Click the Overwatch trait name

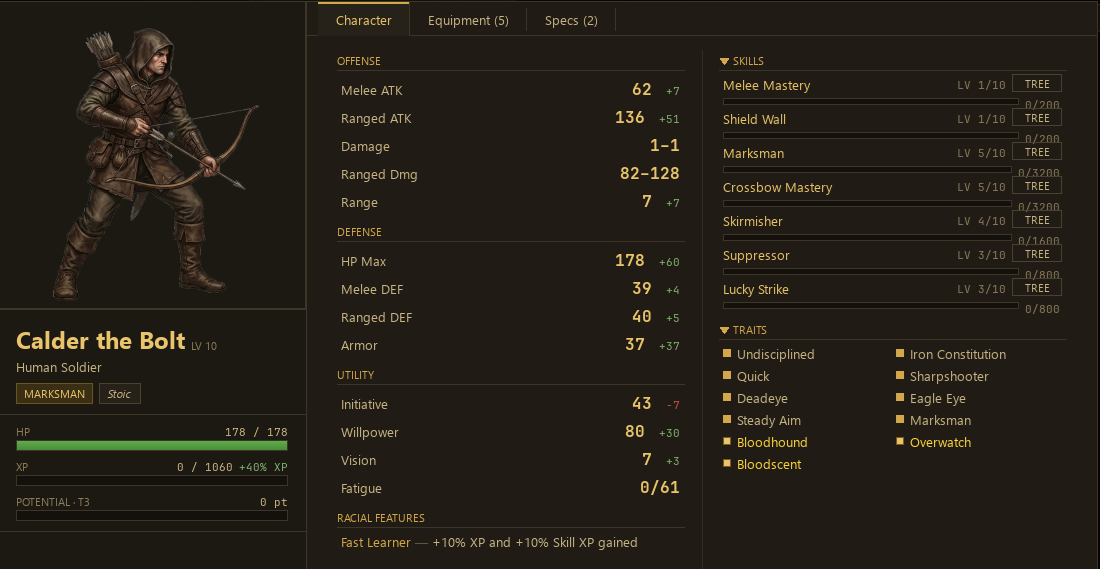coord(940,442)
